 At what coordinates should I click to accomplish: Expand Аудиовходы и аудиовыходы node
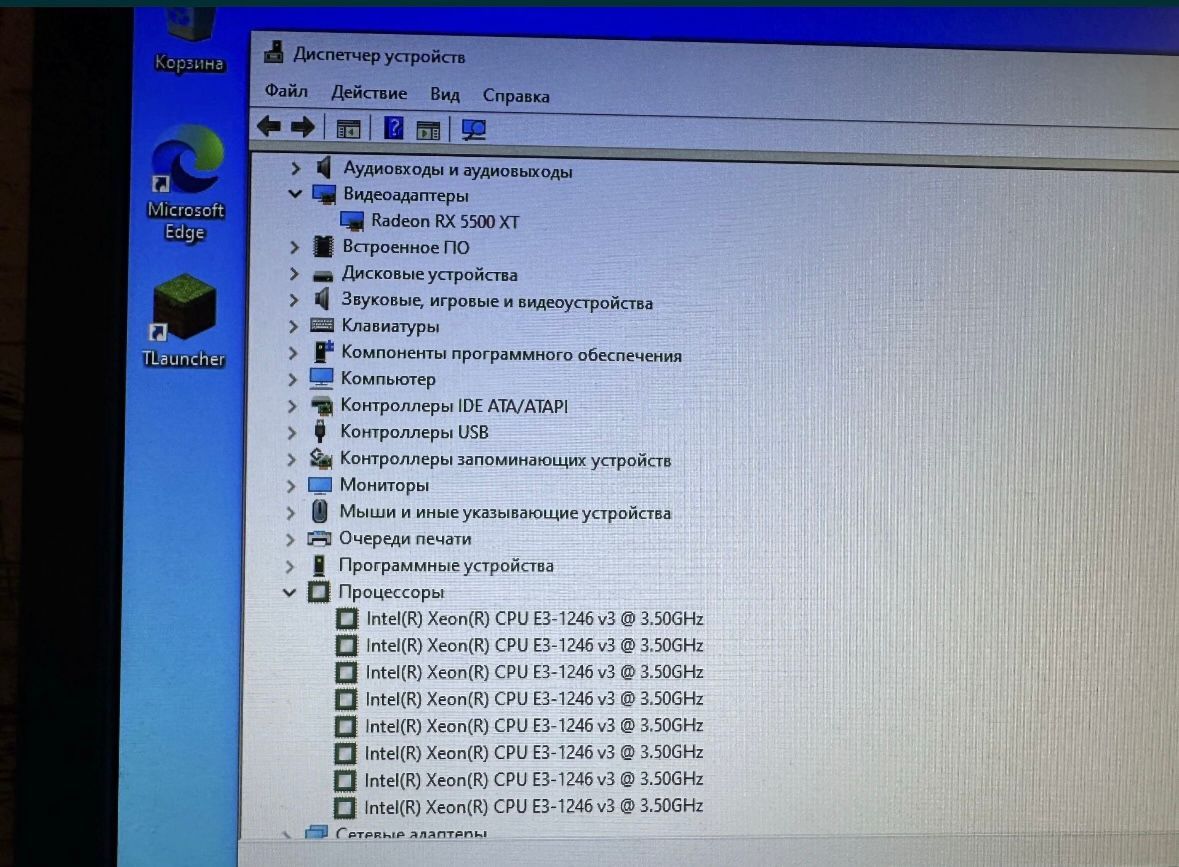pos(296,168)
